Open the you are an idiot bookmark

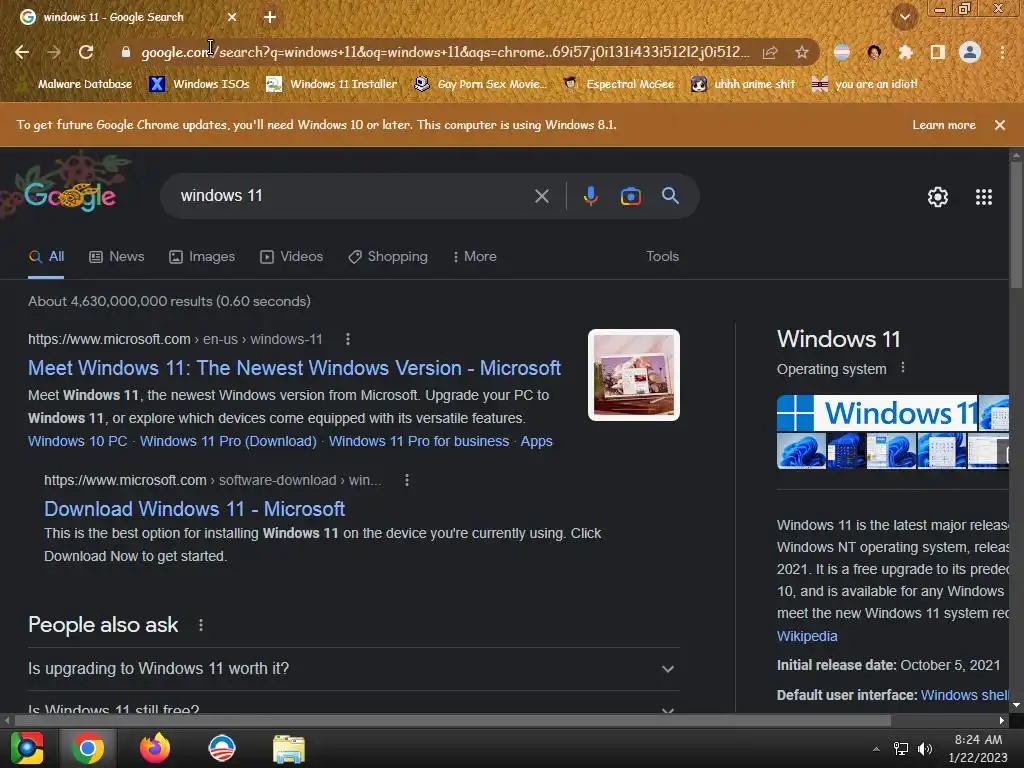(864, 84)
